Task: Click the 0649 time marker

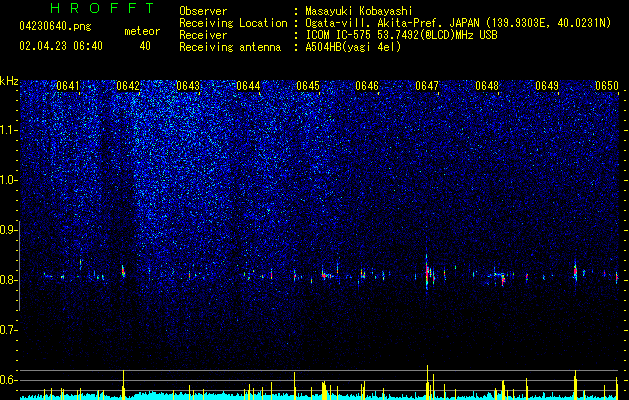Action: [547, 86]
